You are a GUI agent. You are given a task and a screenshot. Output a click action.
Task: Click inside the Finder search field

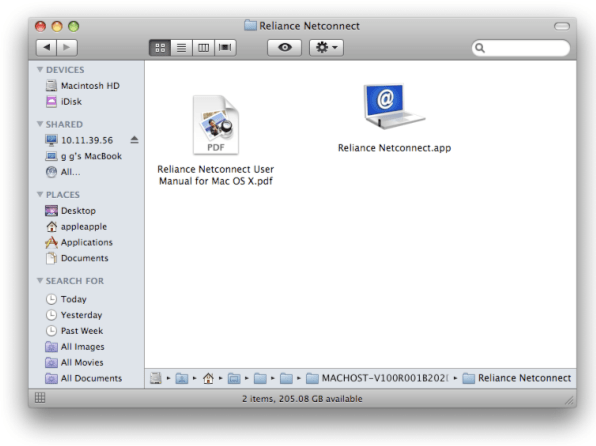click(521, 48)
